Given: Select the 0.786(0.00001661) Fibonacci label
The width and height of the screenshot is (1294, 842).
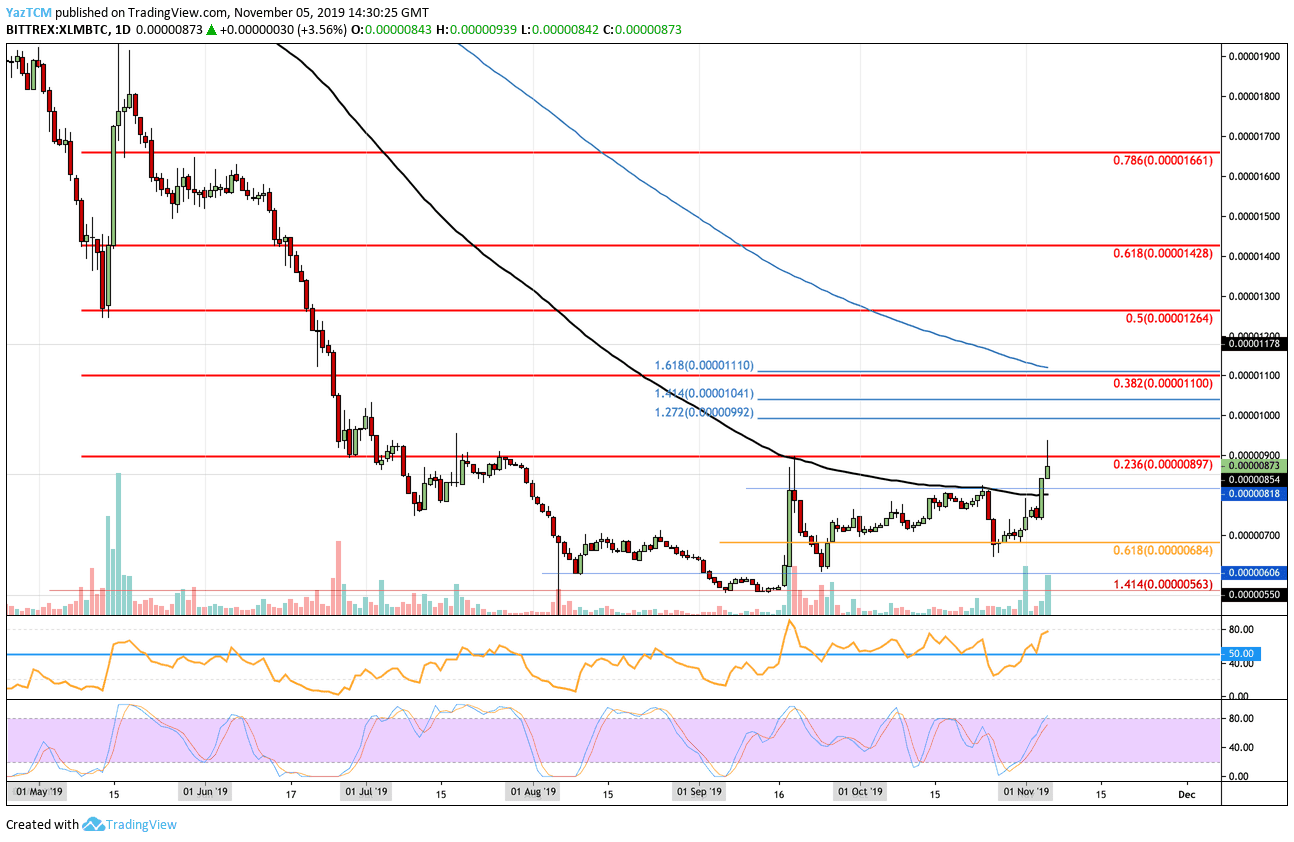Looking at the screenshot, I should coord(1163,159).
